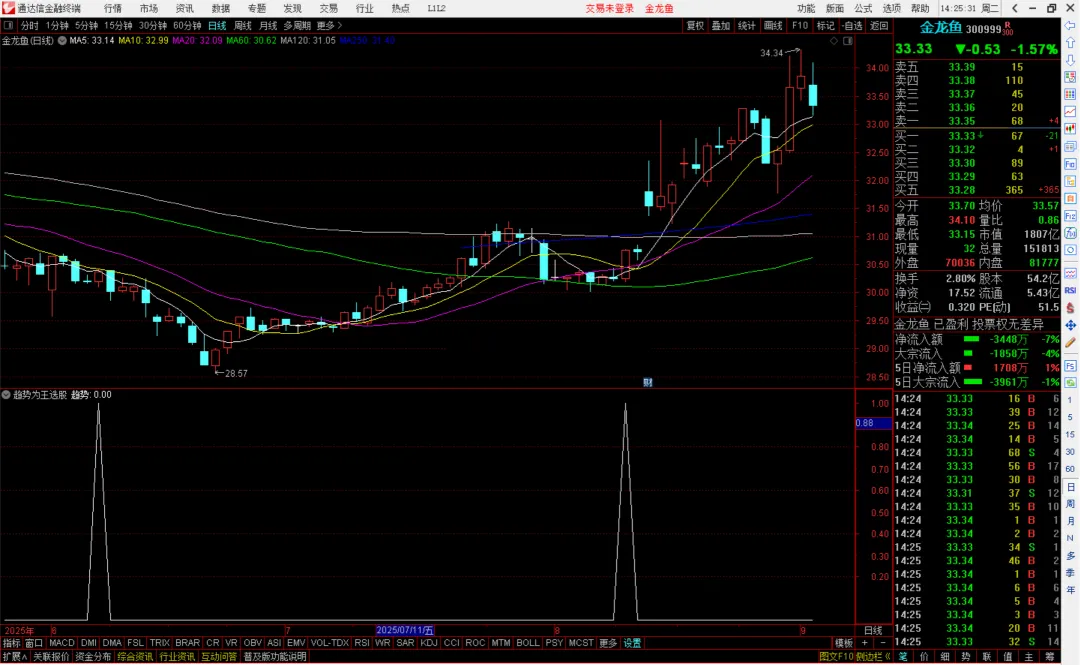Click the toolbar back chevron arrow
Image resolution: width=1080 pixels, height=665 pixels.
pos(1015,8)
